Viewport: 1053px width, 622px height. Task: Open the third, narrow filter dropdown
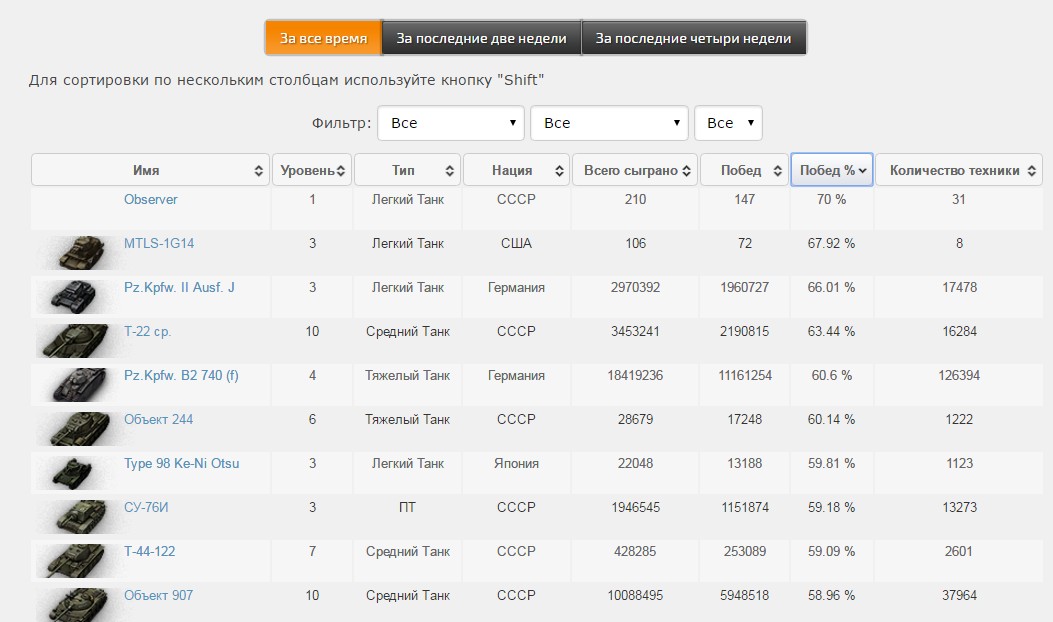[x=728, y=123]
